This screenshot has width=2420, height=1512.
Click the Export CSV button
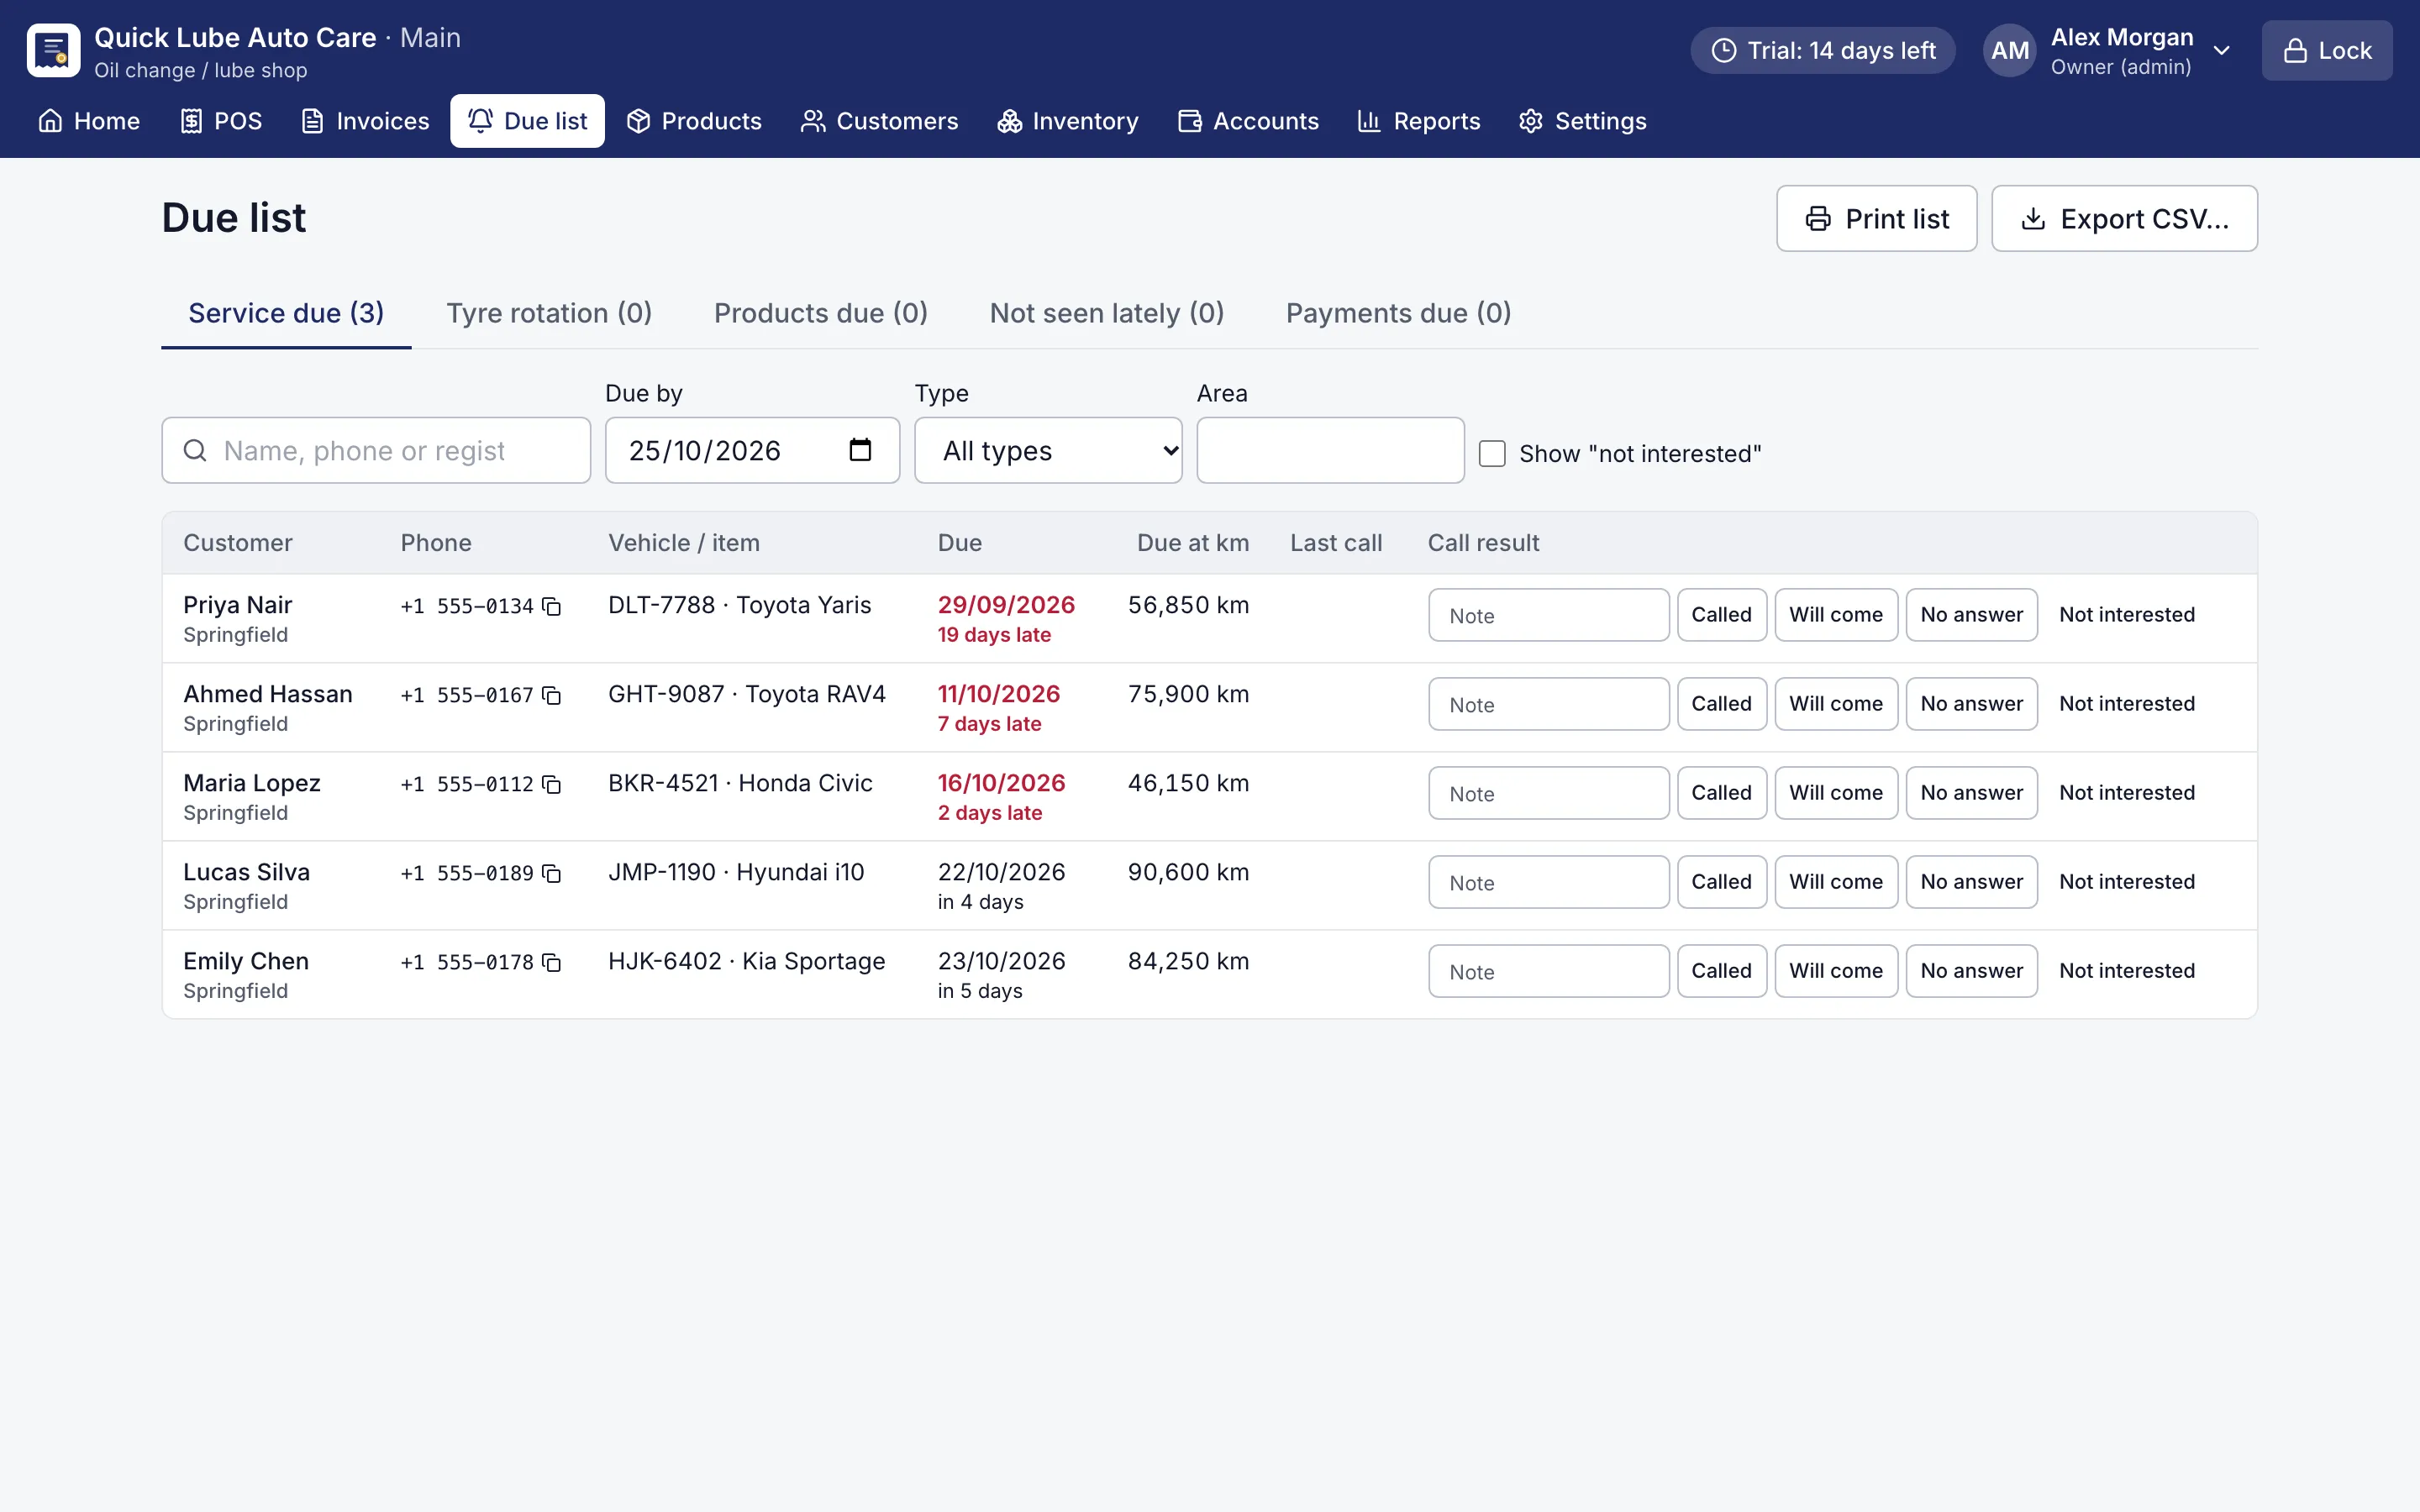(2124, 218)
